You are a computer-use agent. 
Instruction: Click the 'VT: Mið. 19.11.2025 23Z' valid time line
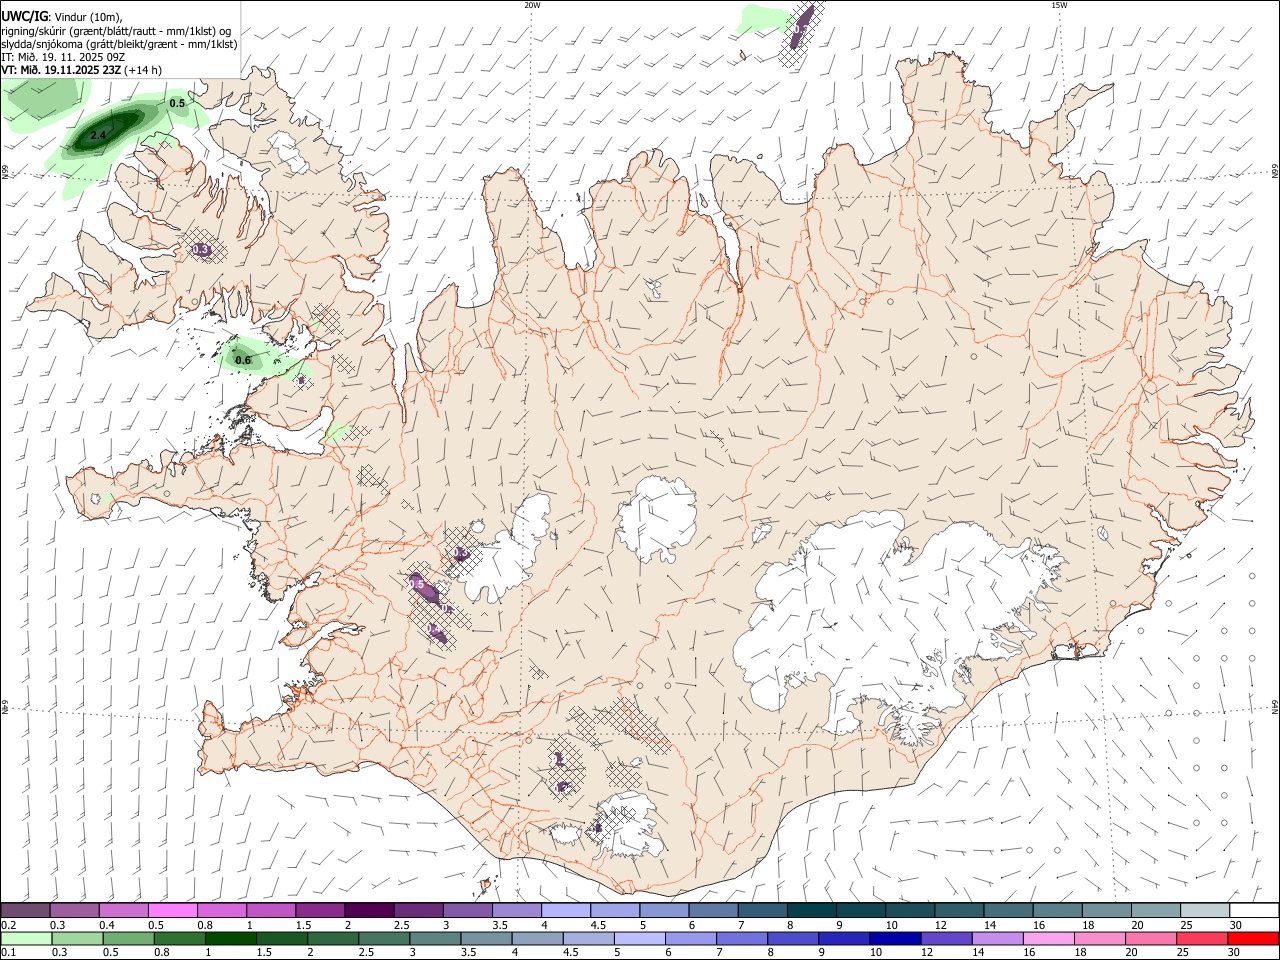62,70
